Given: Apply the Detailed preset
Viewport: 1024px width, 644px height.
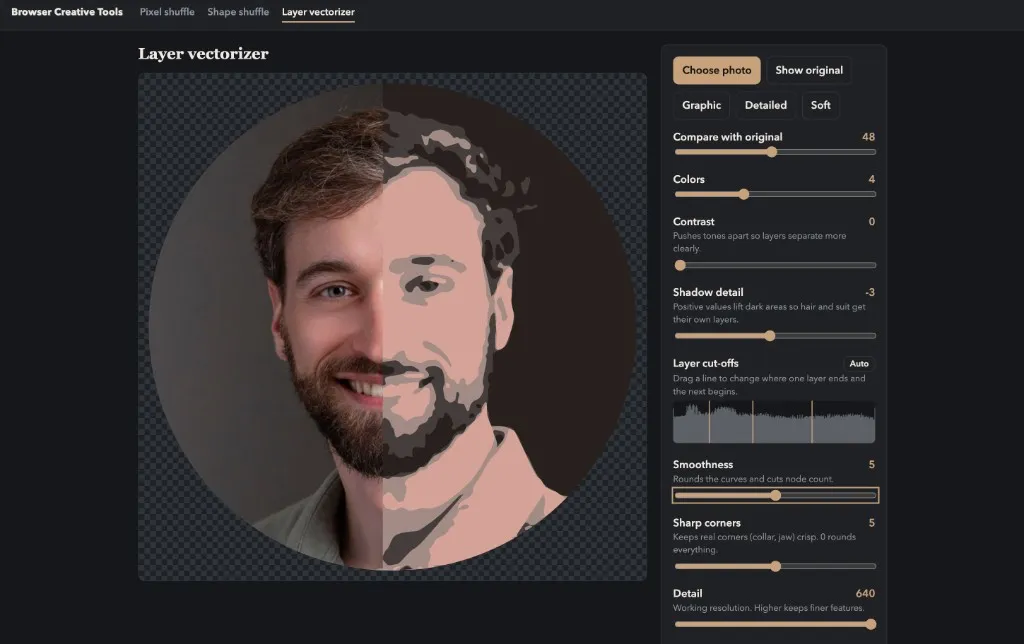Looking at the screenshot, I should coord(765,105).
